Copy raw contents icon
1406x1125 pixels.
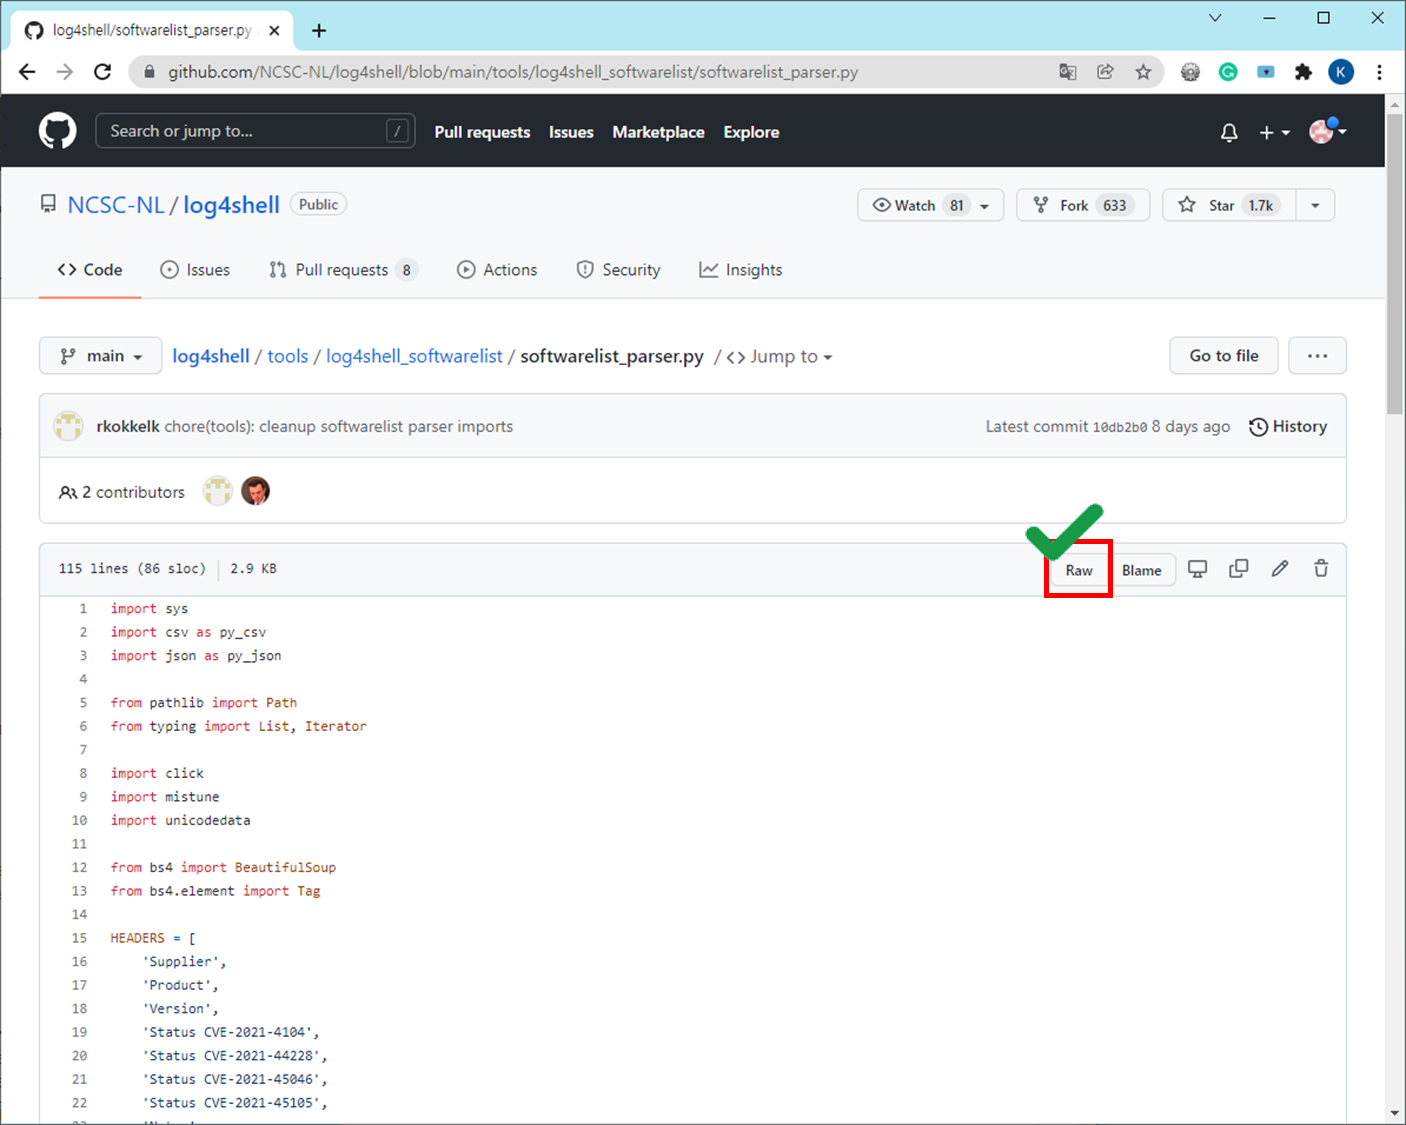point(1238,569)
